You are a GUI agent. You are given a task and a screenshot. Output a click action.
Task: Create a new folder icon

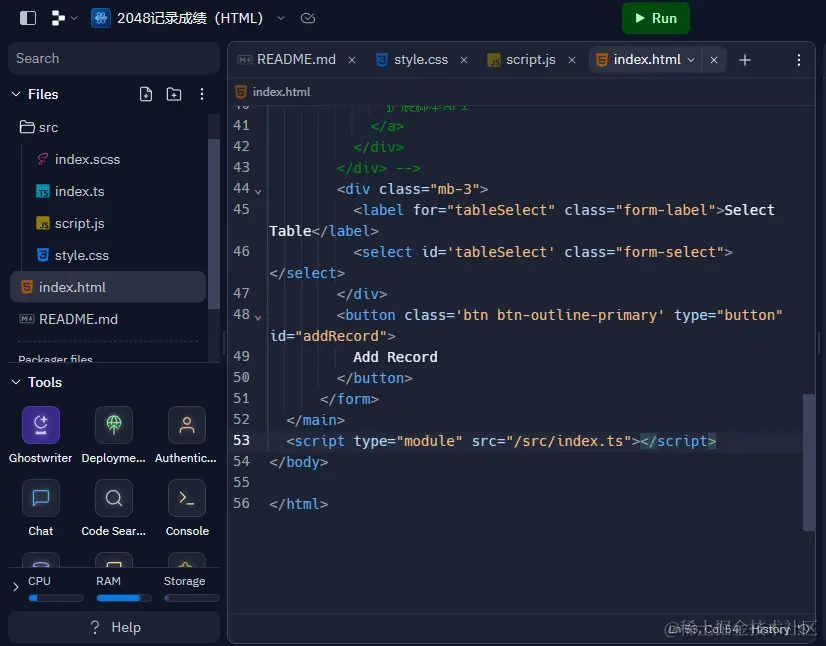tap(174, 94)
